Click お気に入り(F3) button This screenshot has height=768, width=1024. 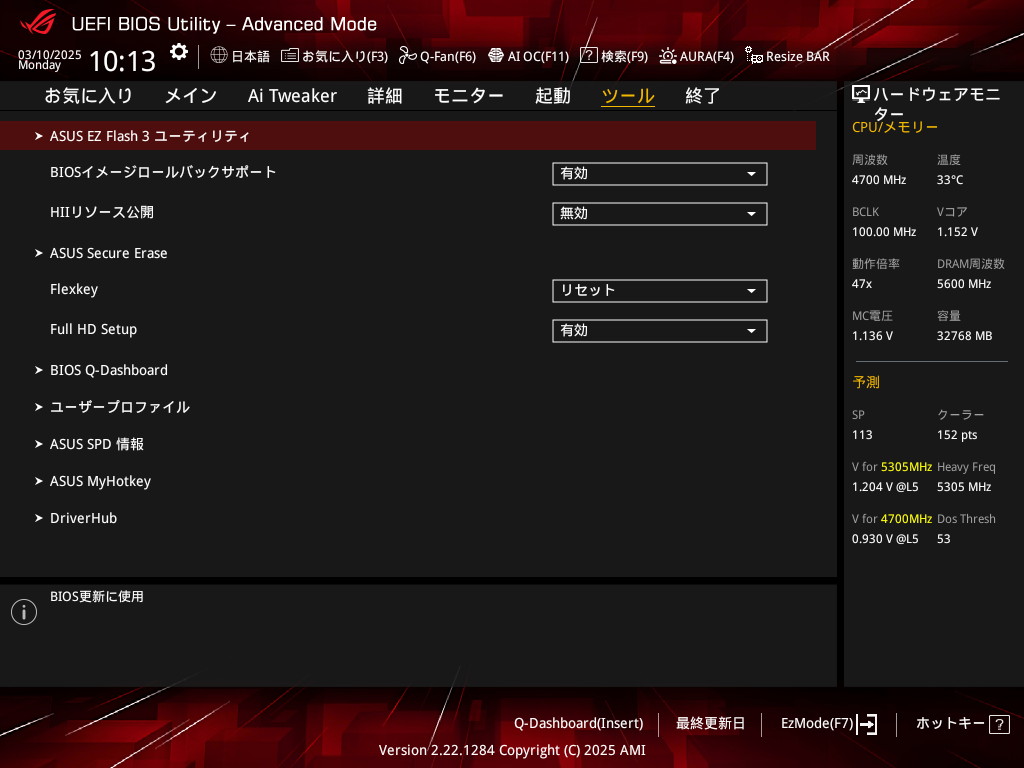(345, 56)
